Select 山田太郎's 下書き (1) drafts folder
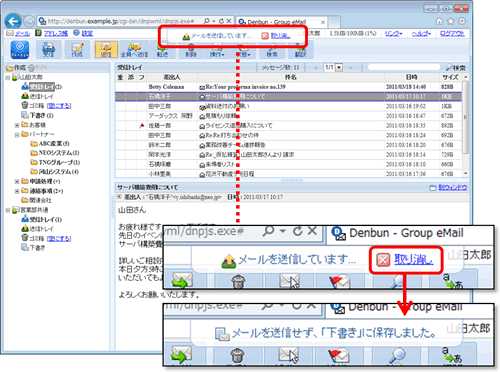This screenshot has height=372, width=500. tap(37, 115)
